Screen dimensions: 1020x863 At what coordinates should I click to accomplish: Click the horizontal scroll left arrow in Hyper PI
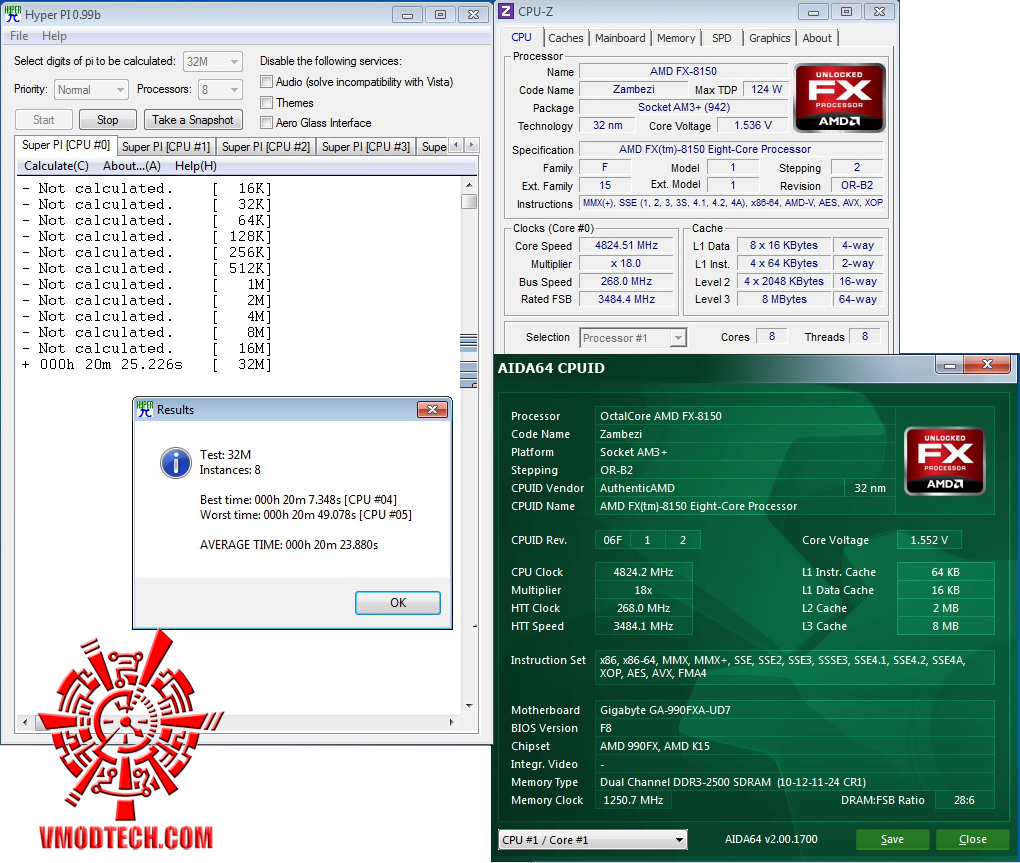[x=25, y=722]
